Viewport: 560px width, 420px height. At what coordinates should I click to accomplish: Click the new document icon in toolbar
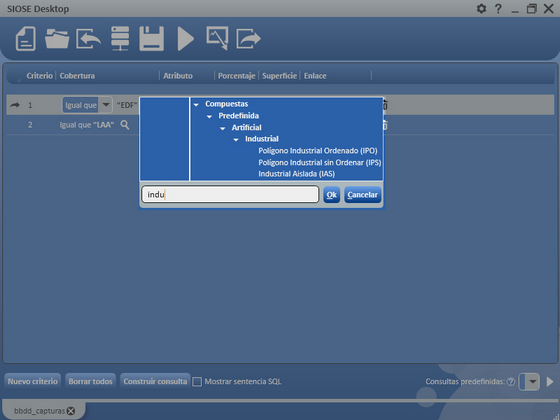tap(26, 39)
